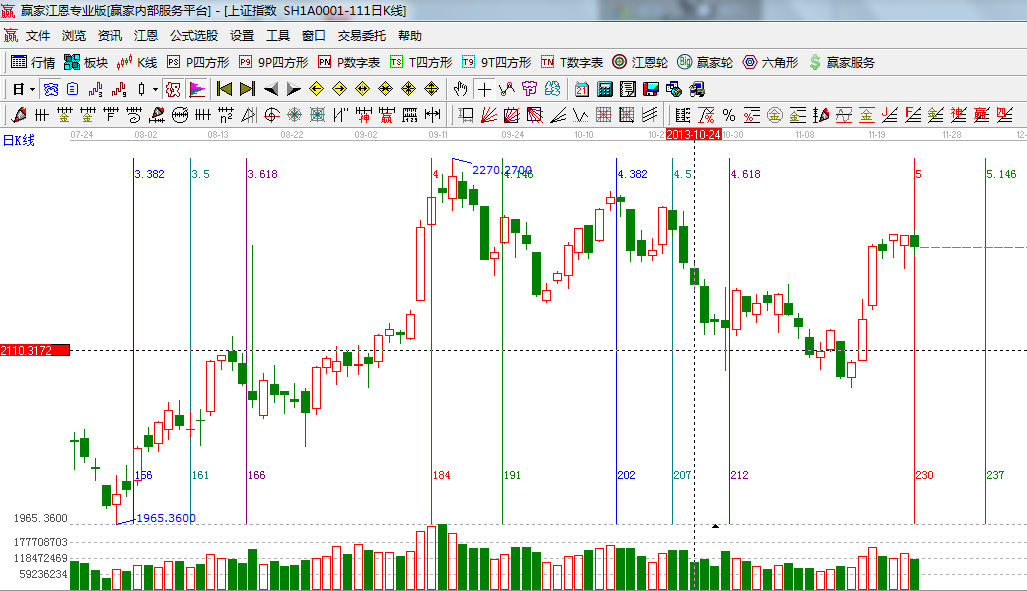Select the hand pan tool

coord(460,89)
